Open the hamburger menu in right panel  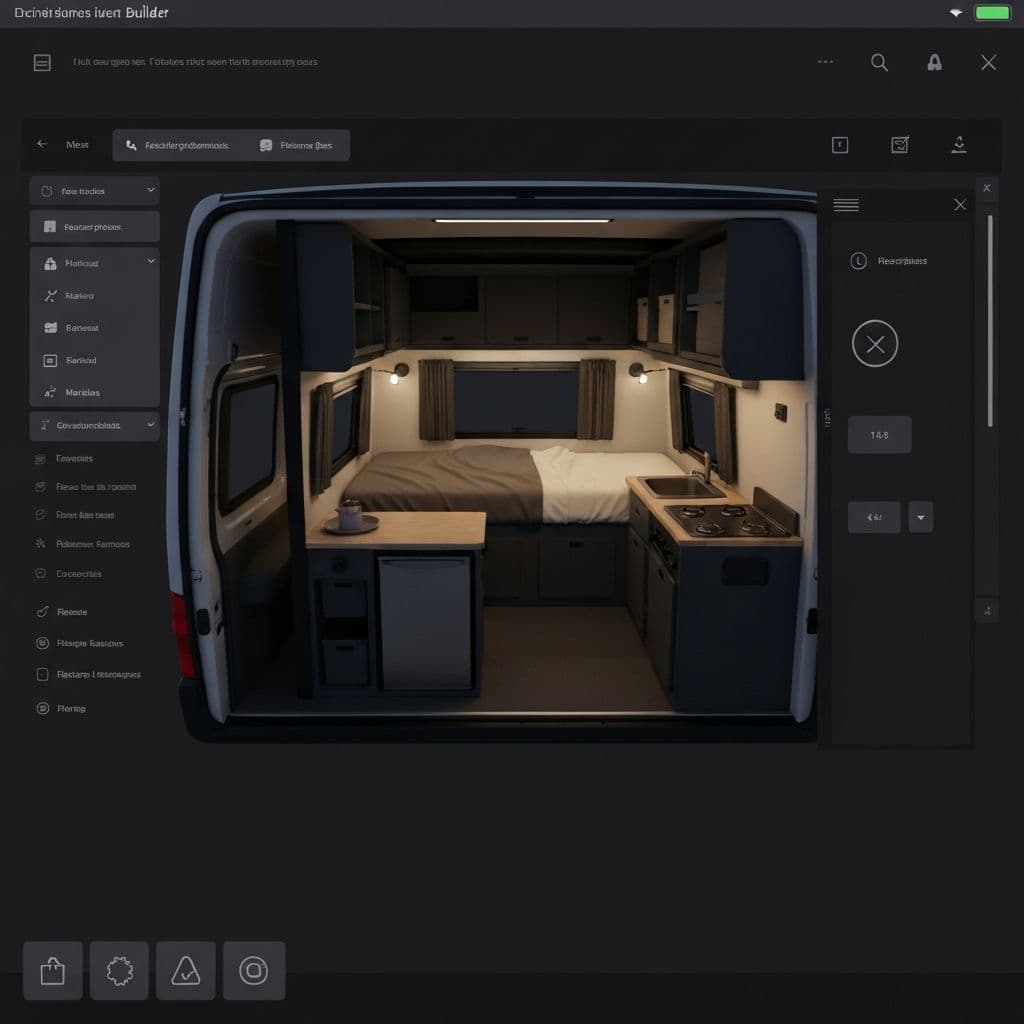(x=846, y=204)
